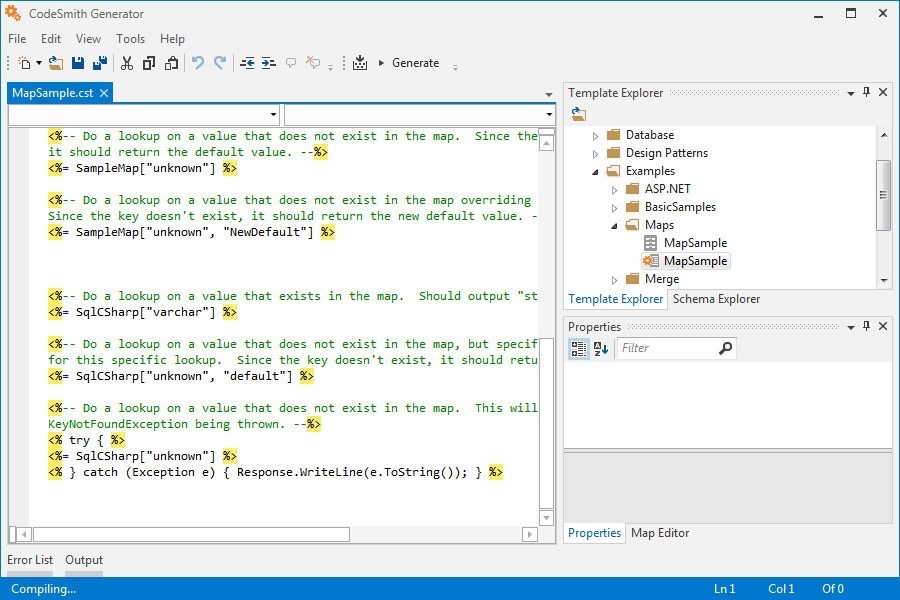Click the Build template icon
The height and width of the screenshot is (600, 900).
coord(360,63)
